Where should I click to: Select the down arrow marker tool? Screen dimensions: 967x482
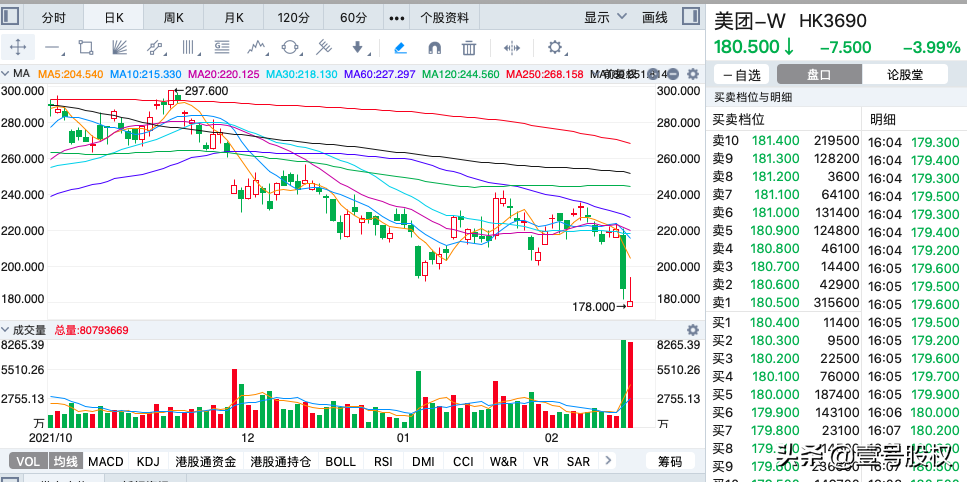click(x=358, y=47)
